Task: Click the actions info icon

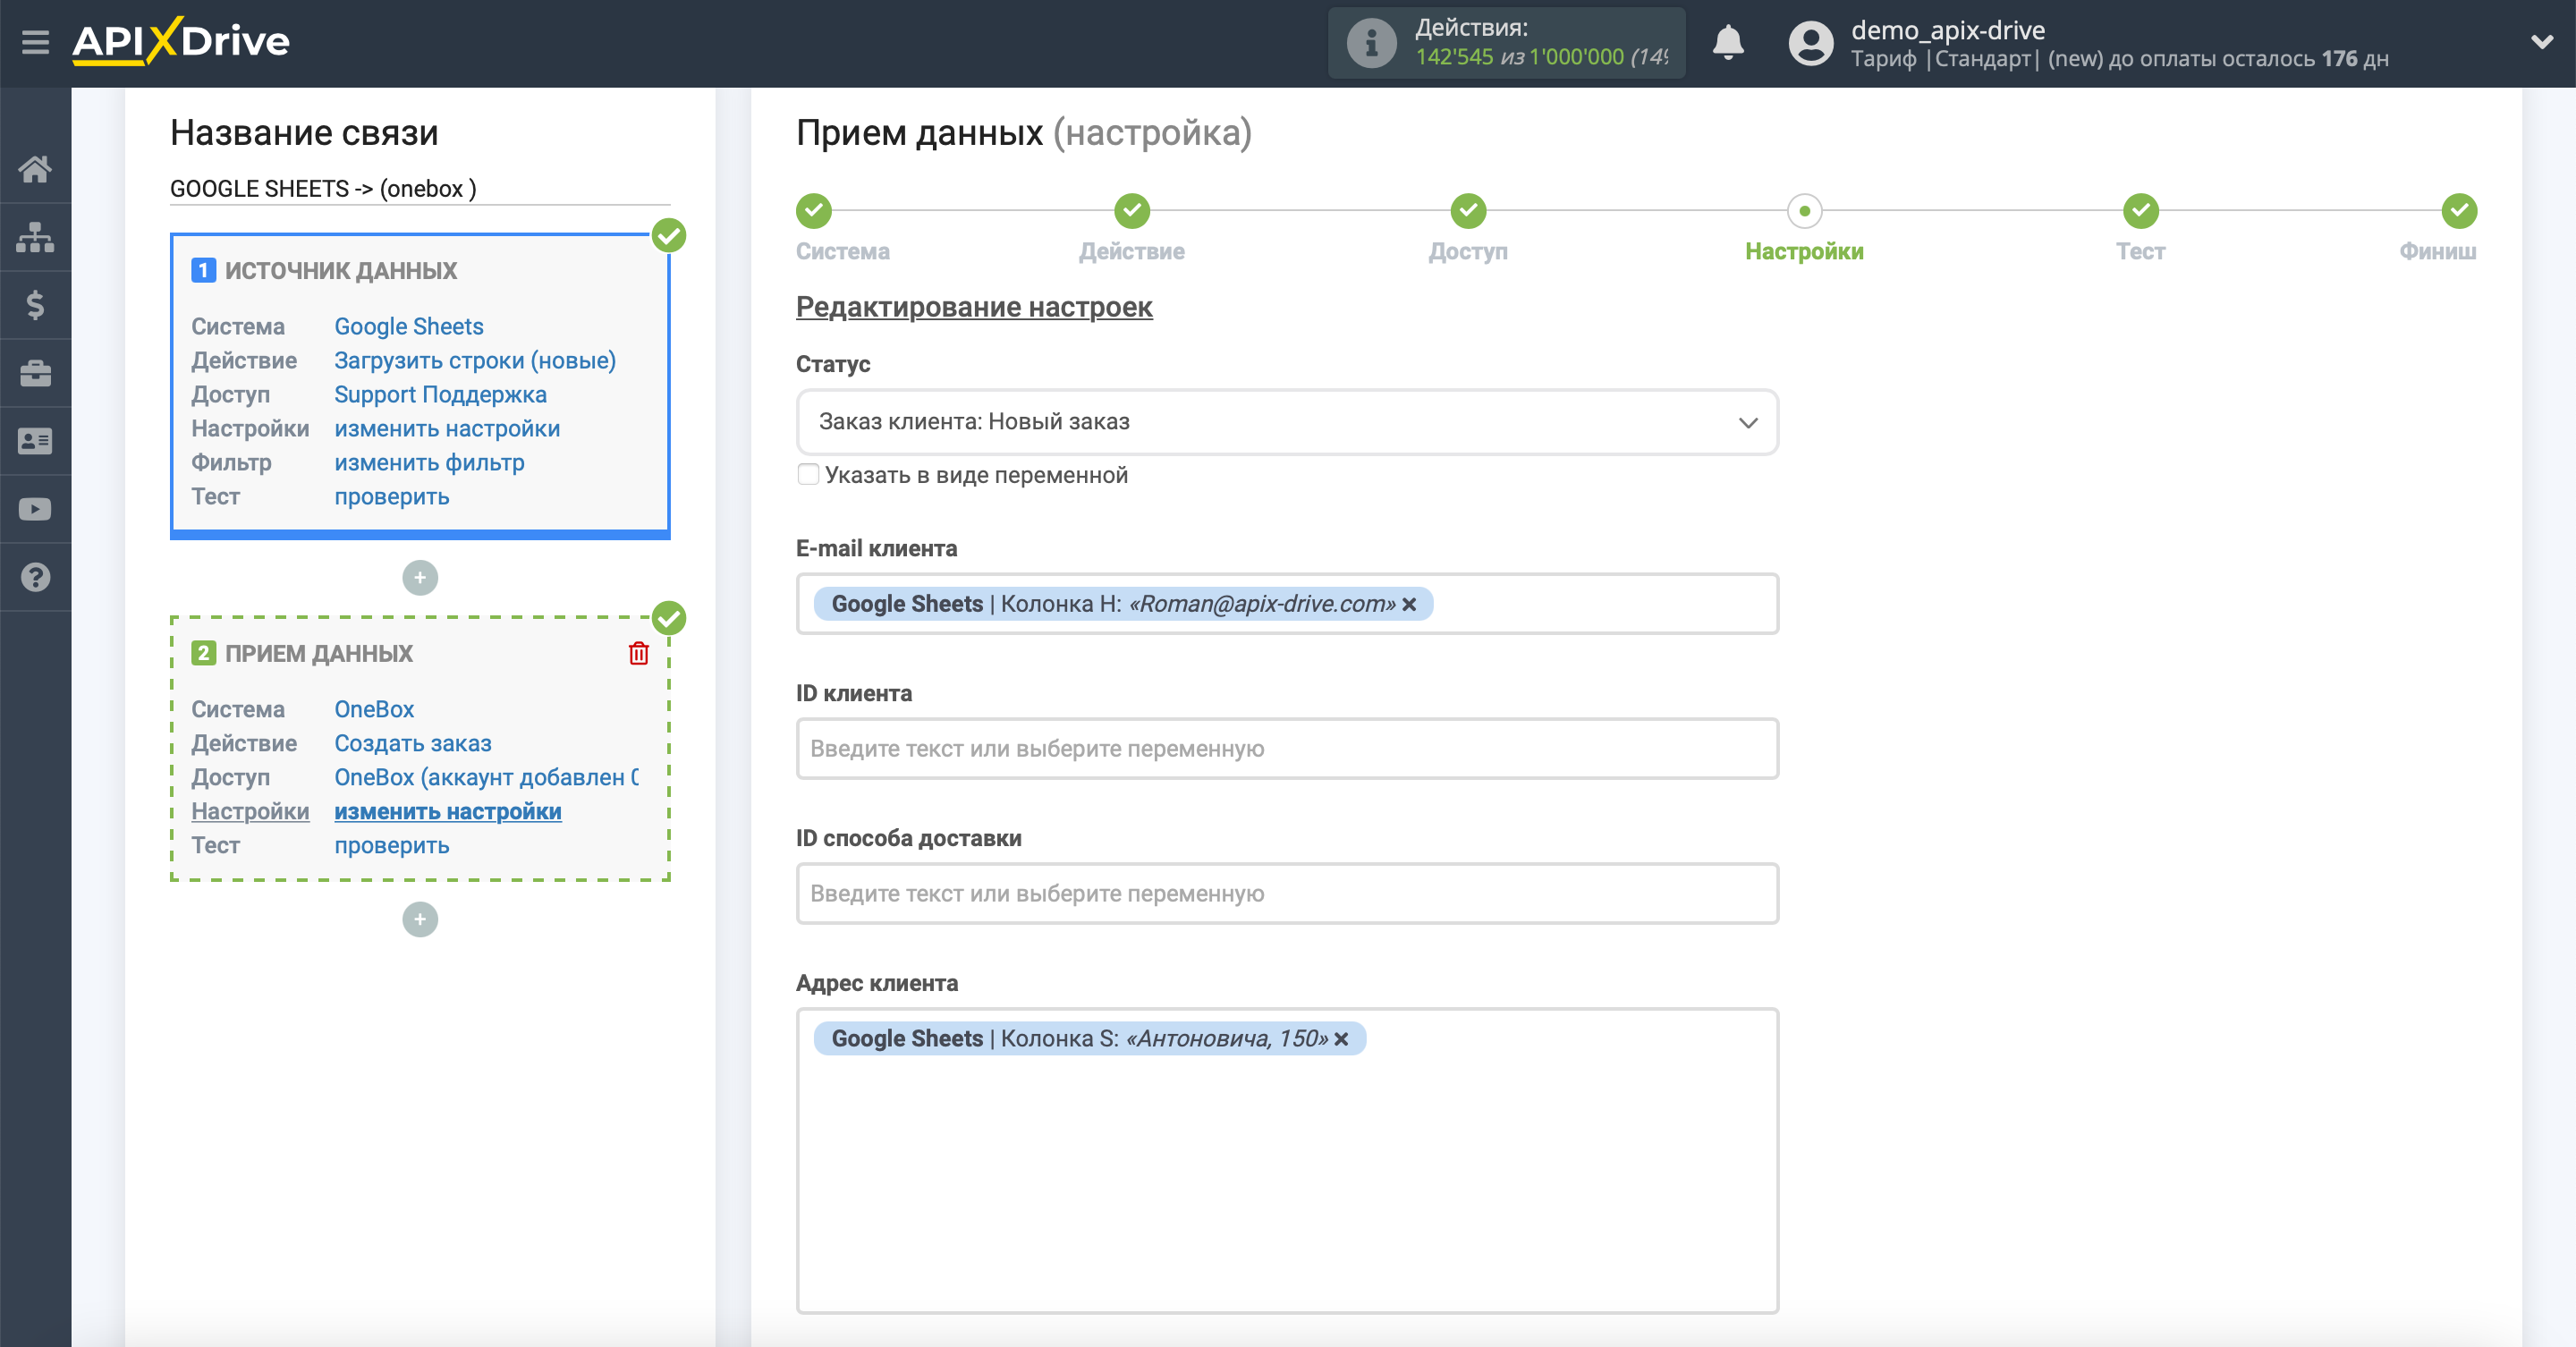Action: click(x=1371, y=43)
